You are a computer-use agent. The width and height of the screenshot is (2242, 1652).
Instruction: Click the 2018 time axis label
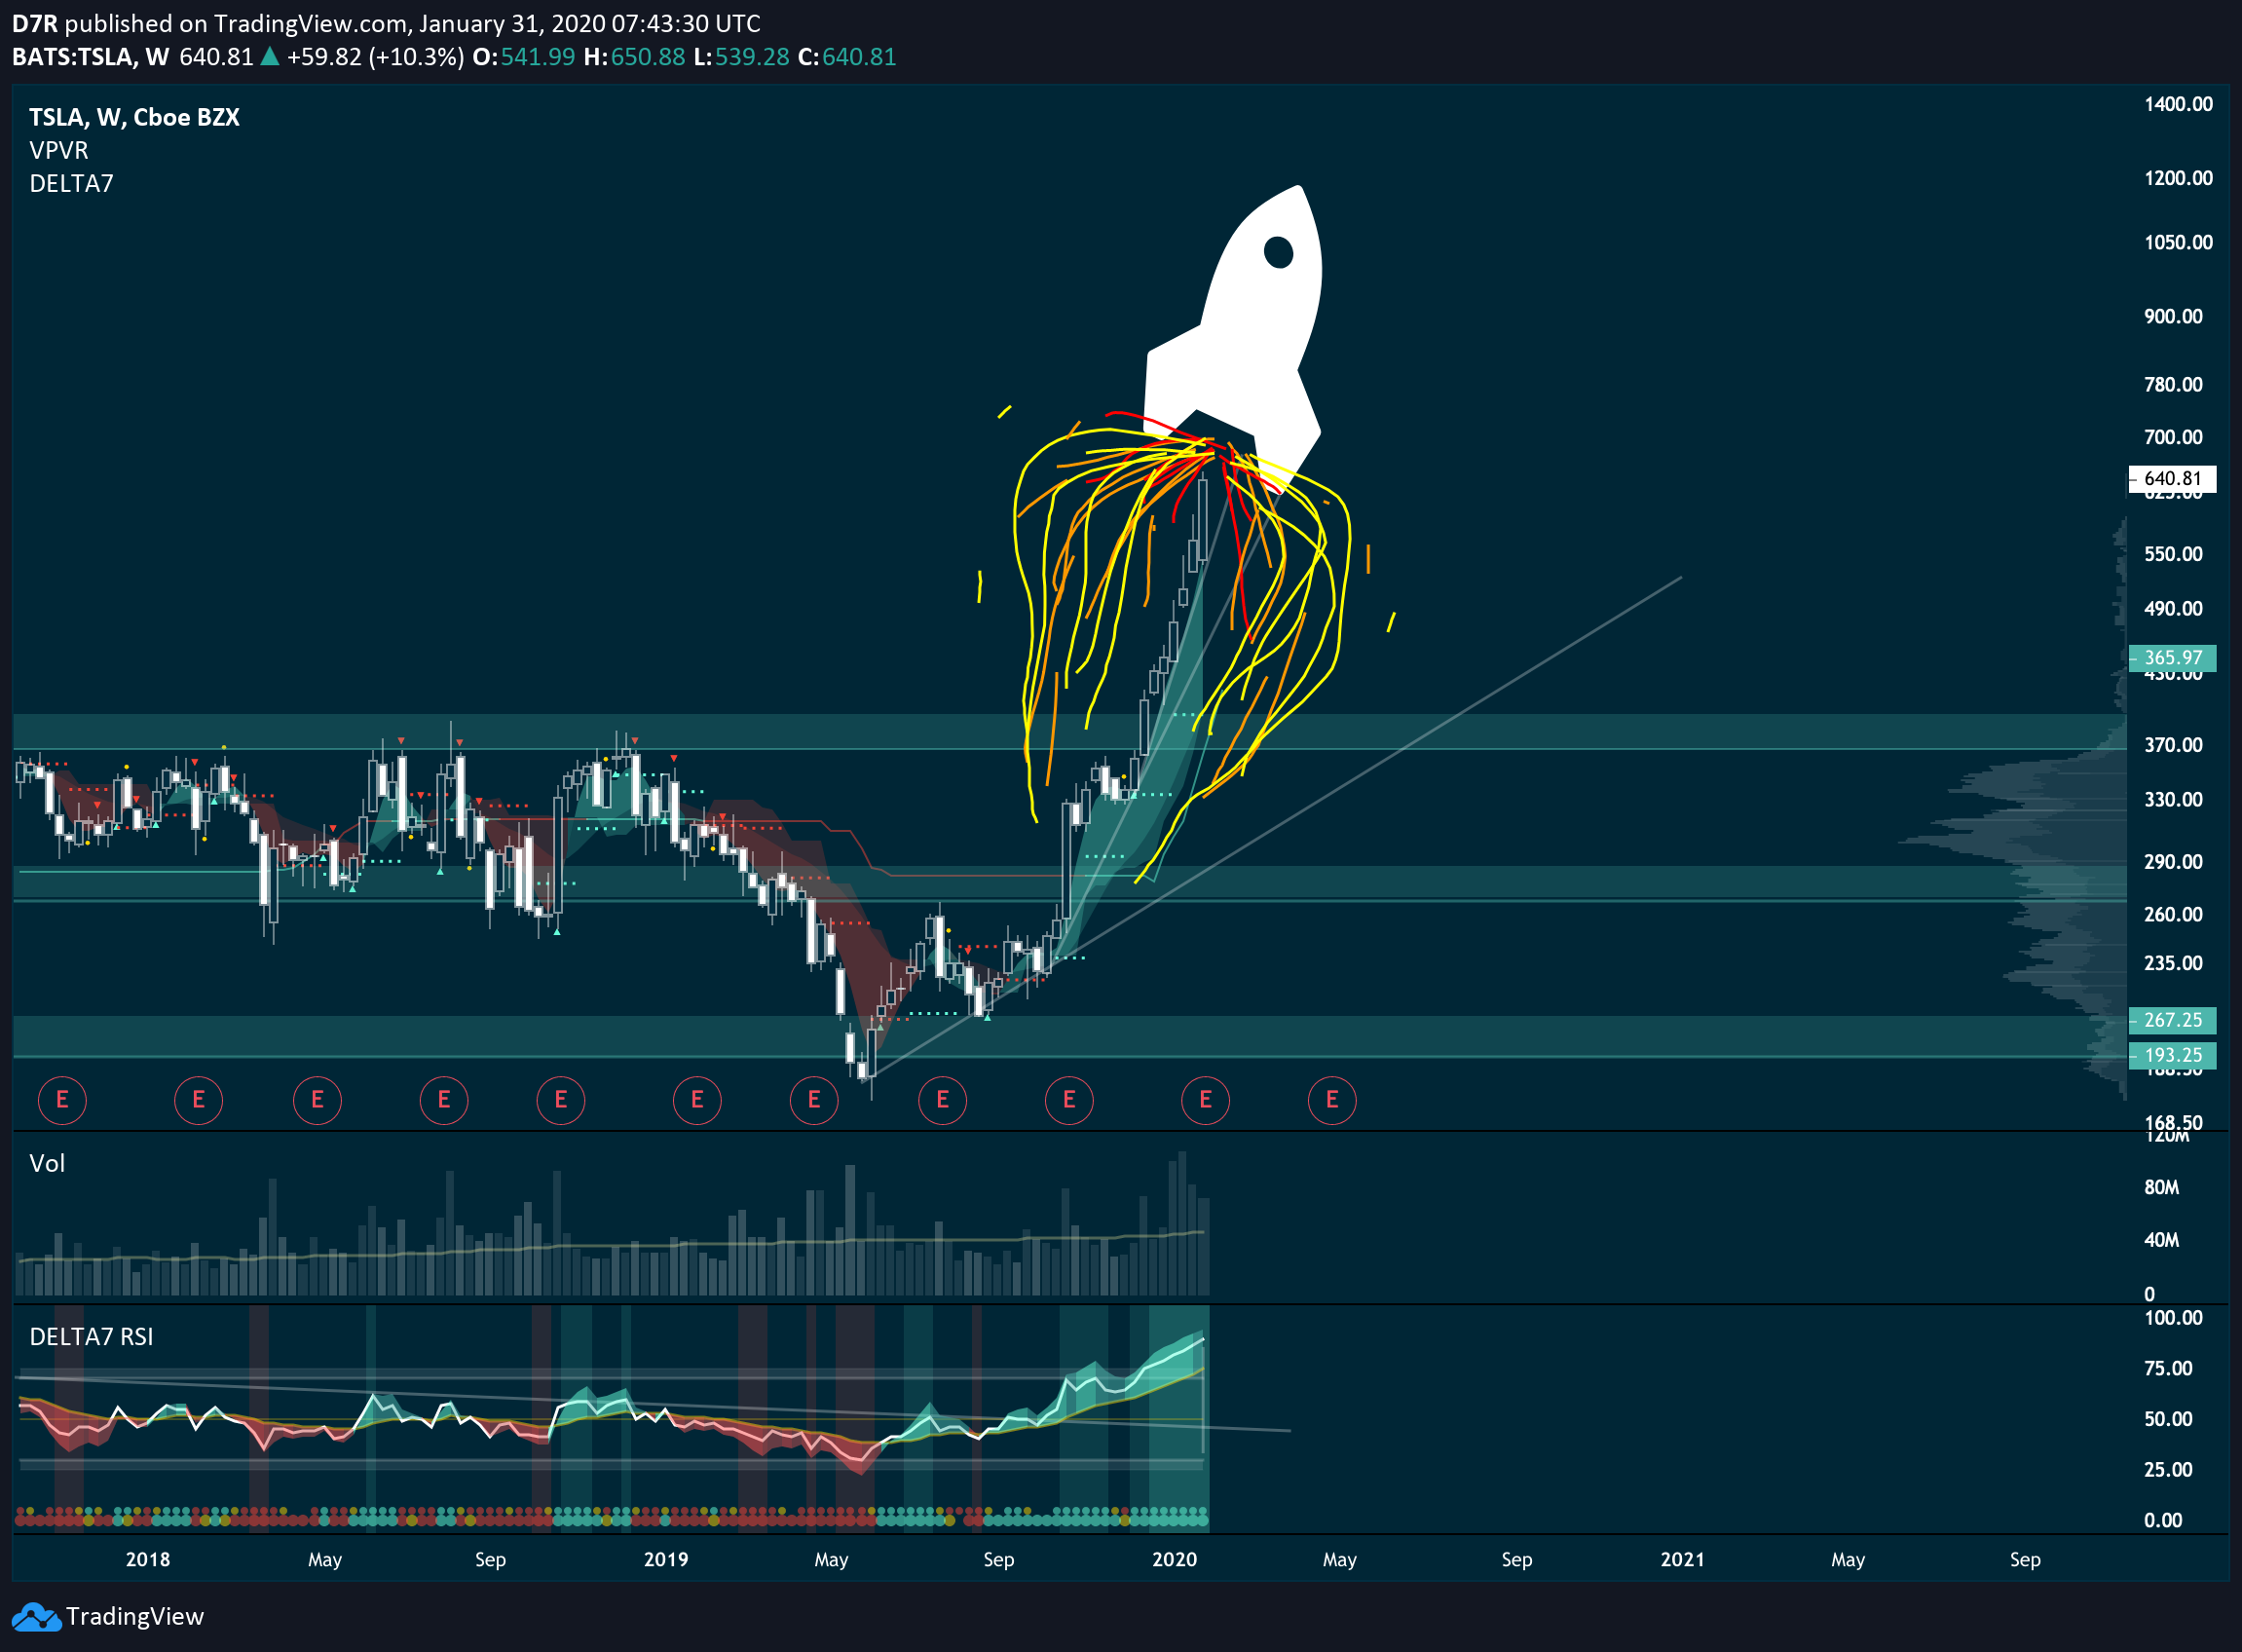(148, 1560)
